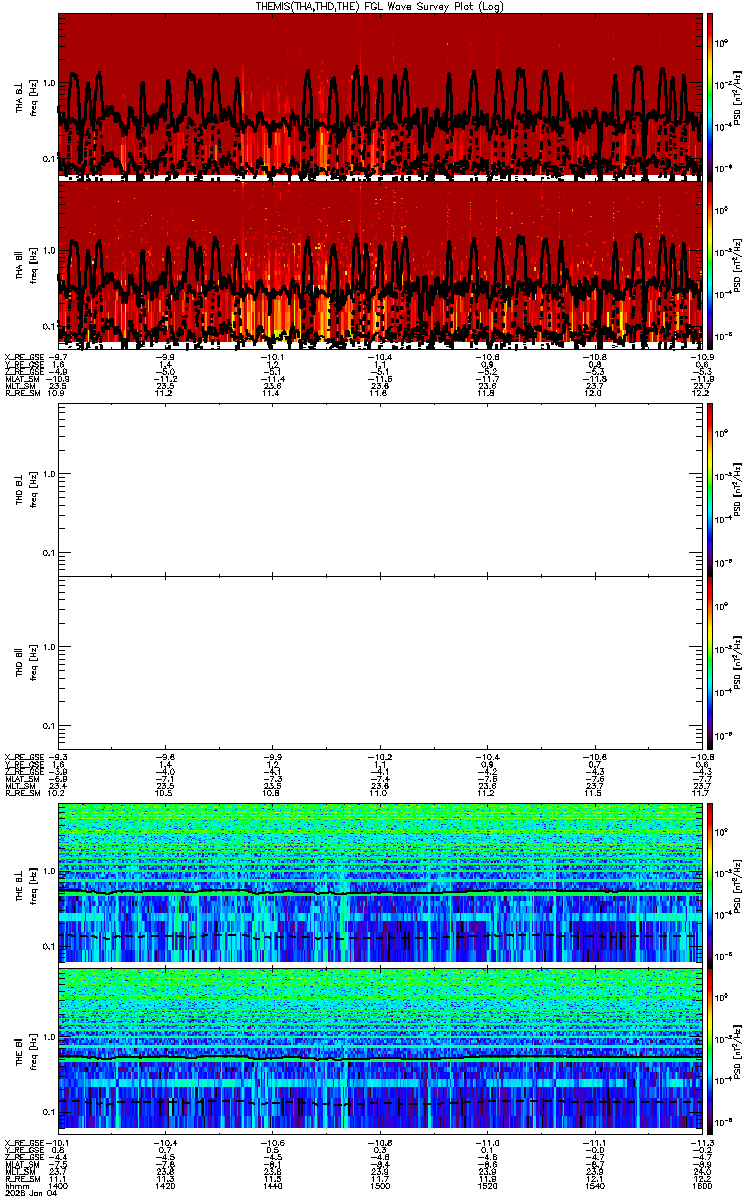Pick the PSD color bar beside THD BL panel
This screenshot has height=1200, width=750.
click(710, 489)
